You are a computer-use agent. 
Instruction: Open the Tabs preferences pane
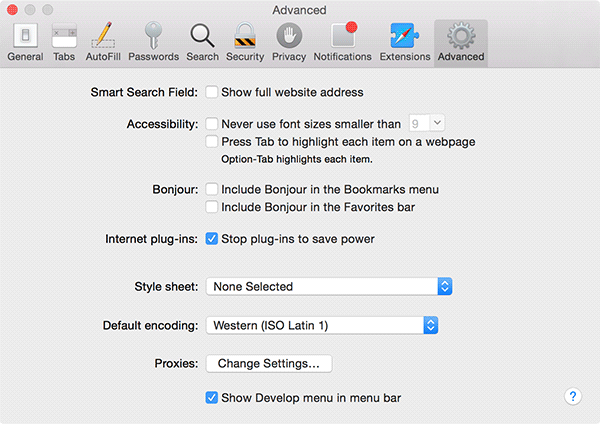click(64, 42)
